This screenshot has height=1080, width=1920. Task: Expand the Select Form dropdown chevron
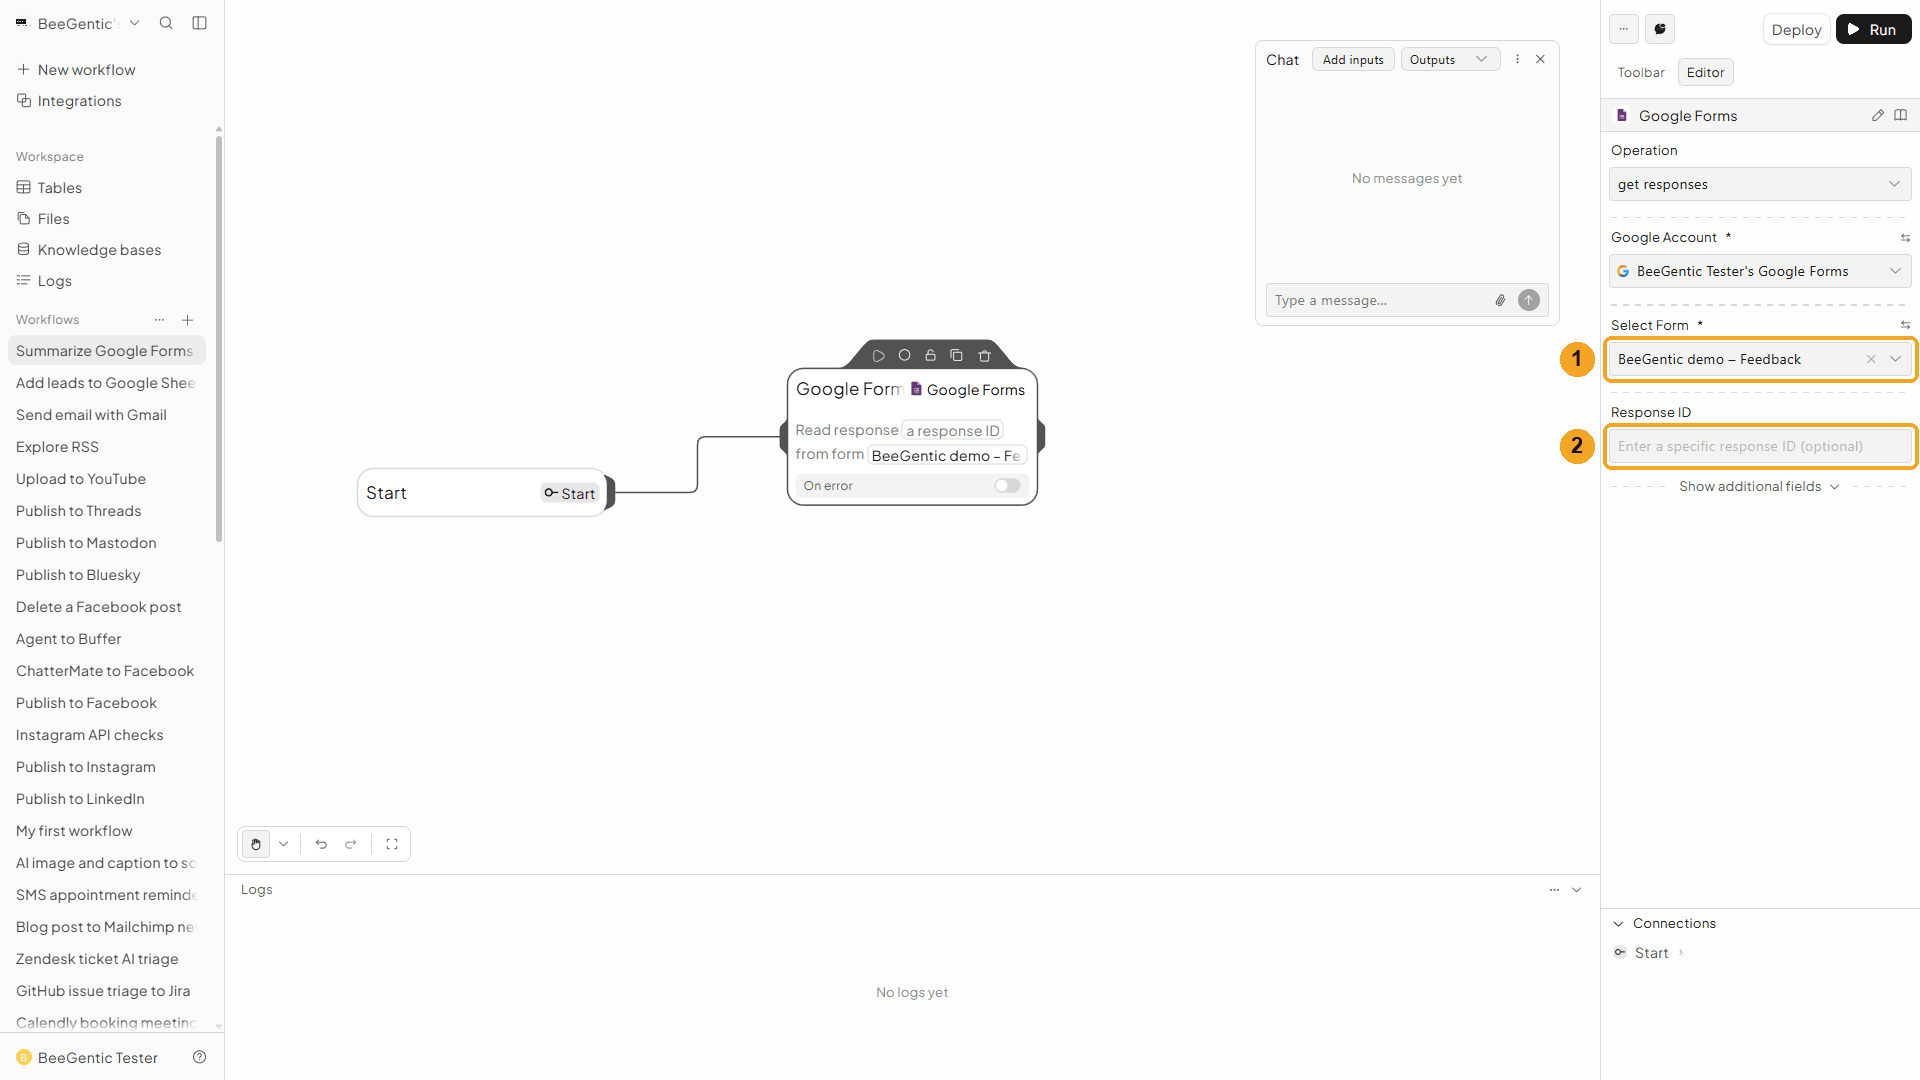pos(1895,359)
